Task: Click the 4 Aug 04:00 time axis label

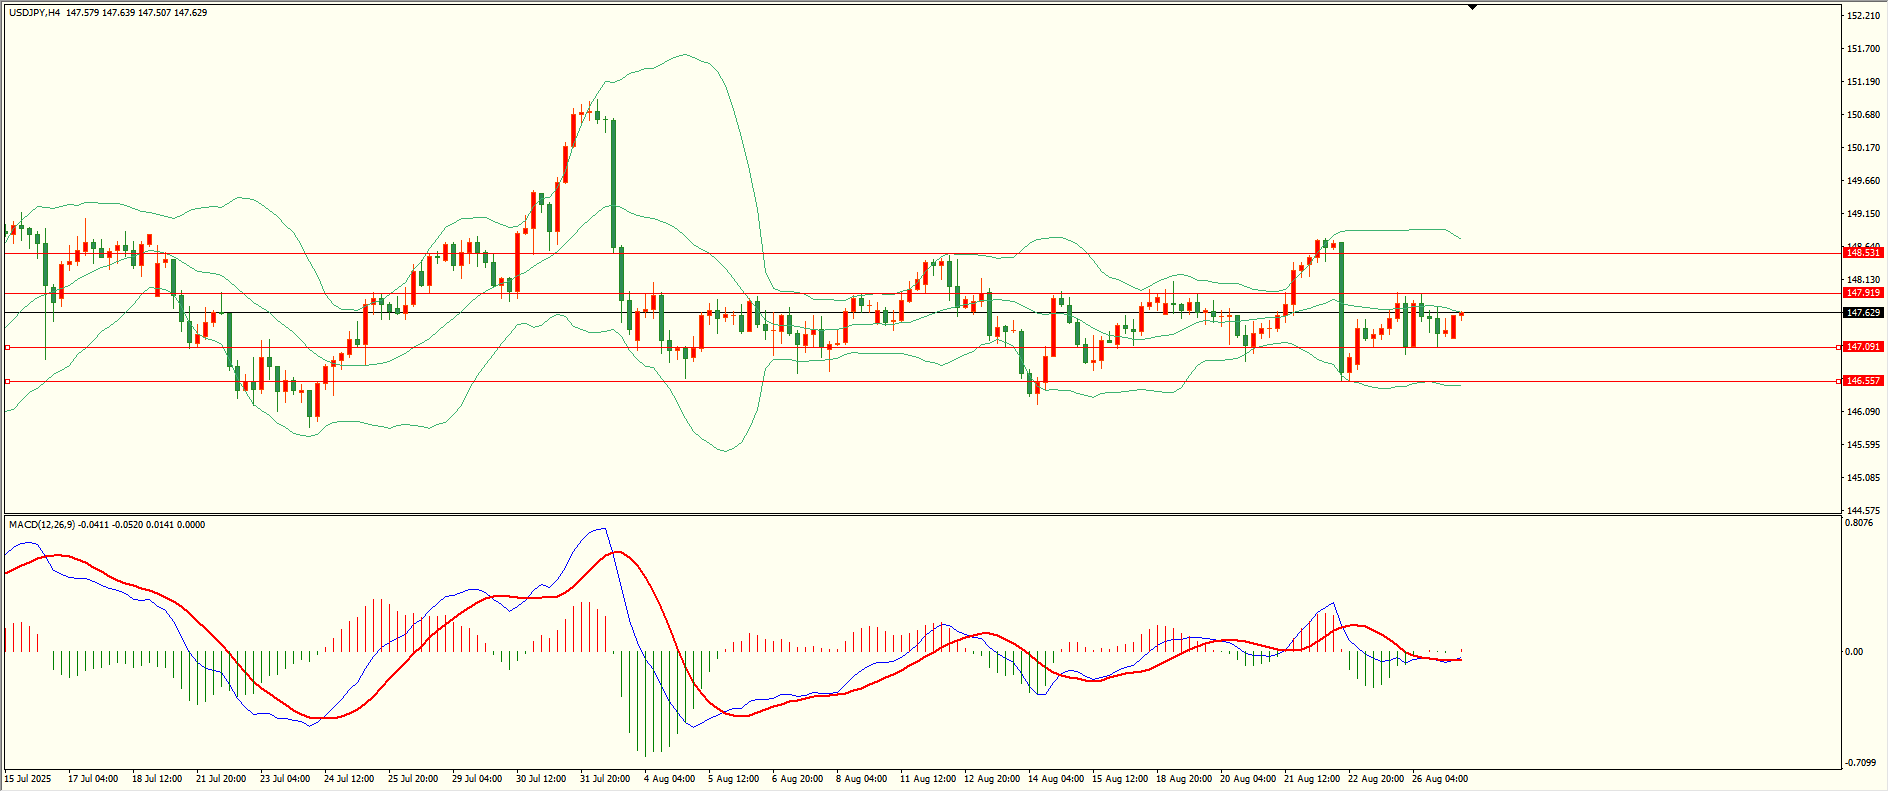Action: (669, 779)
